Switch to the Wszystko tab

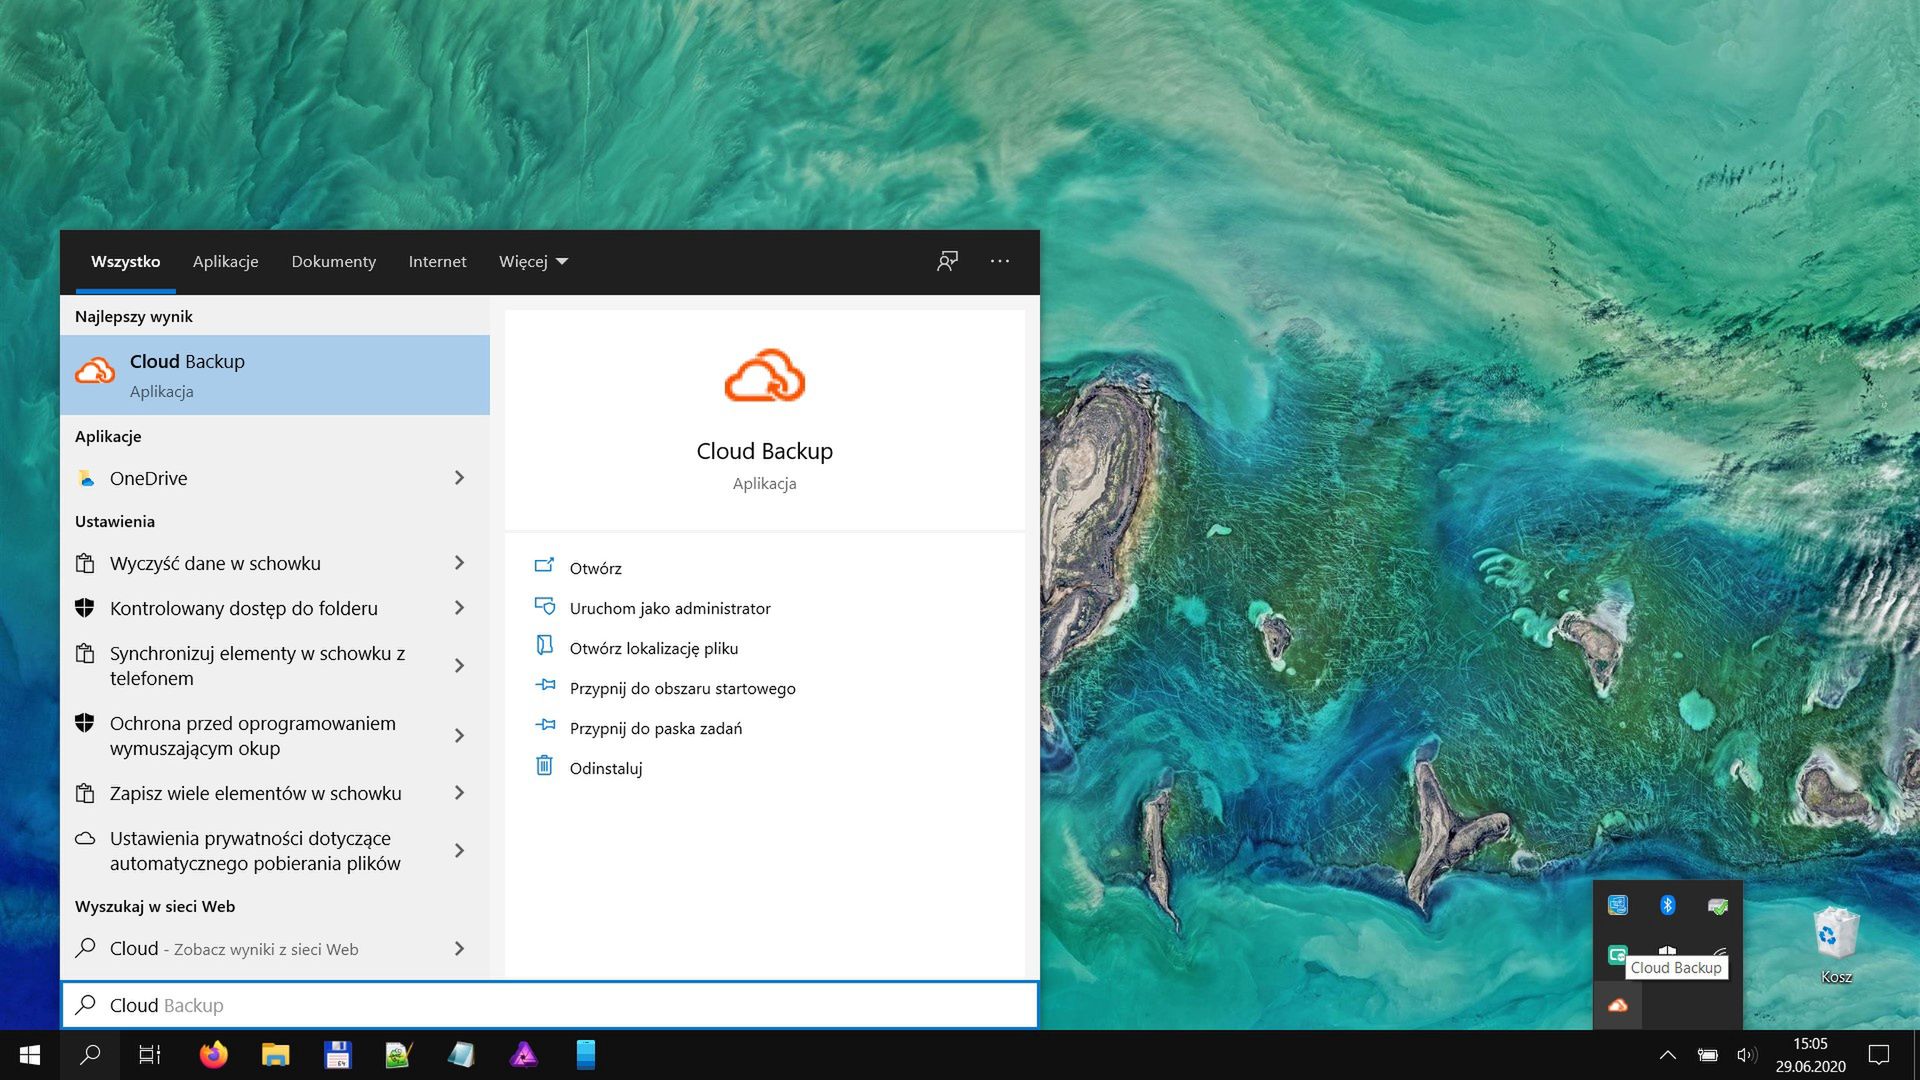[x=125, y=261]
